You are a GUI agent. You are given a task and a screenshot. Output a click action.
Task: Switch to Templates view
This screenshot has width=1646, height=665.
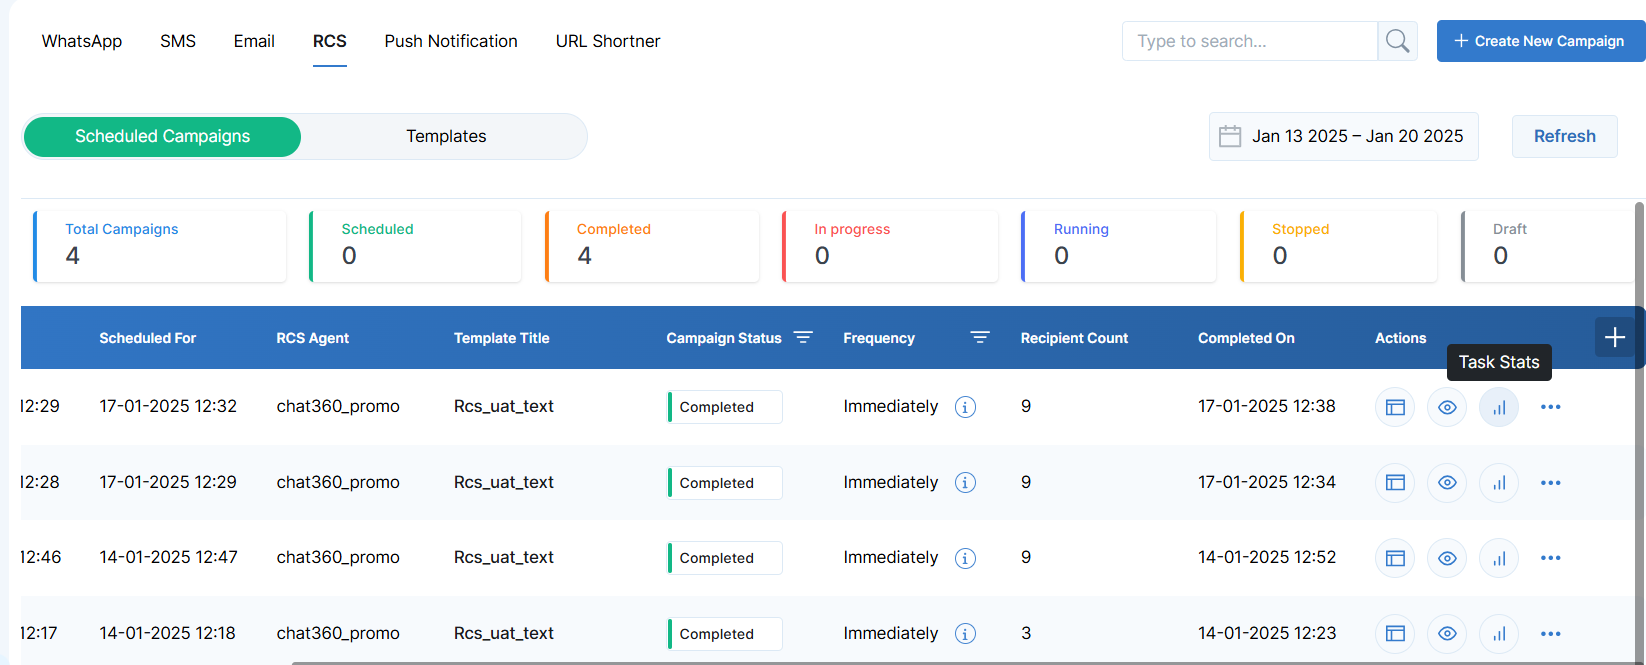[x=446, y=137]
